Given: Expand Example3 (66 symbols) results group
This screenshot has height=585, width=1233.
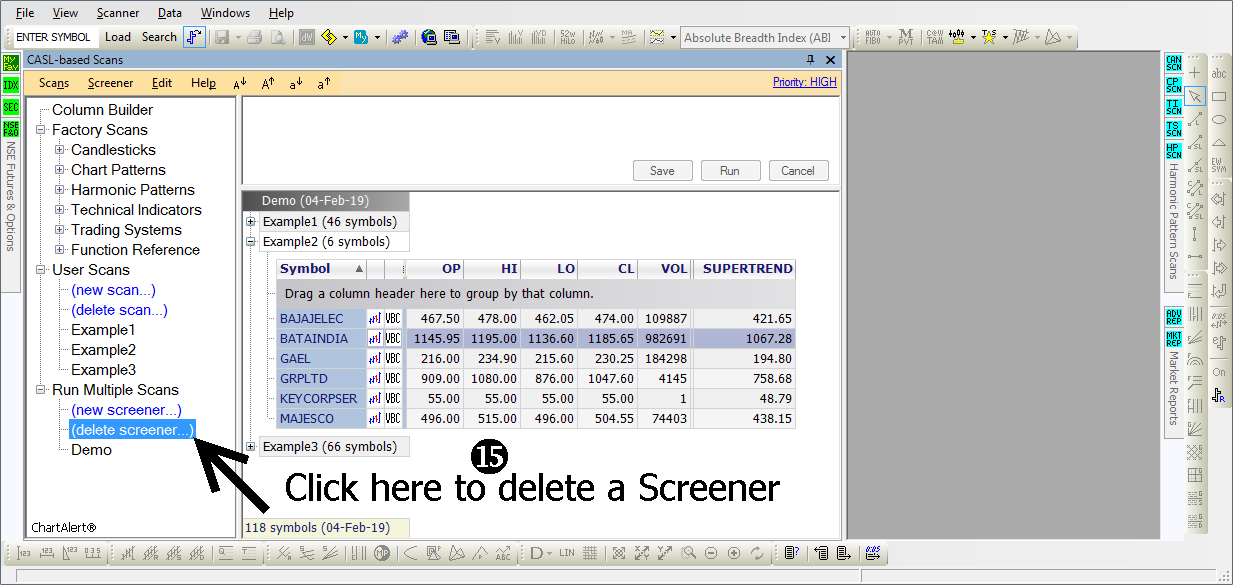Looking at the screenshot, I should point(251,447).
